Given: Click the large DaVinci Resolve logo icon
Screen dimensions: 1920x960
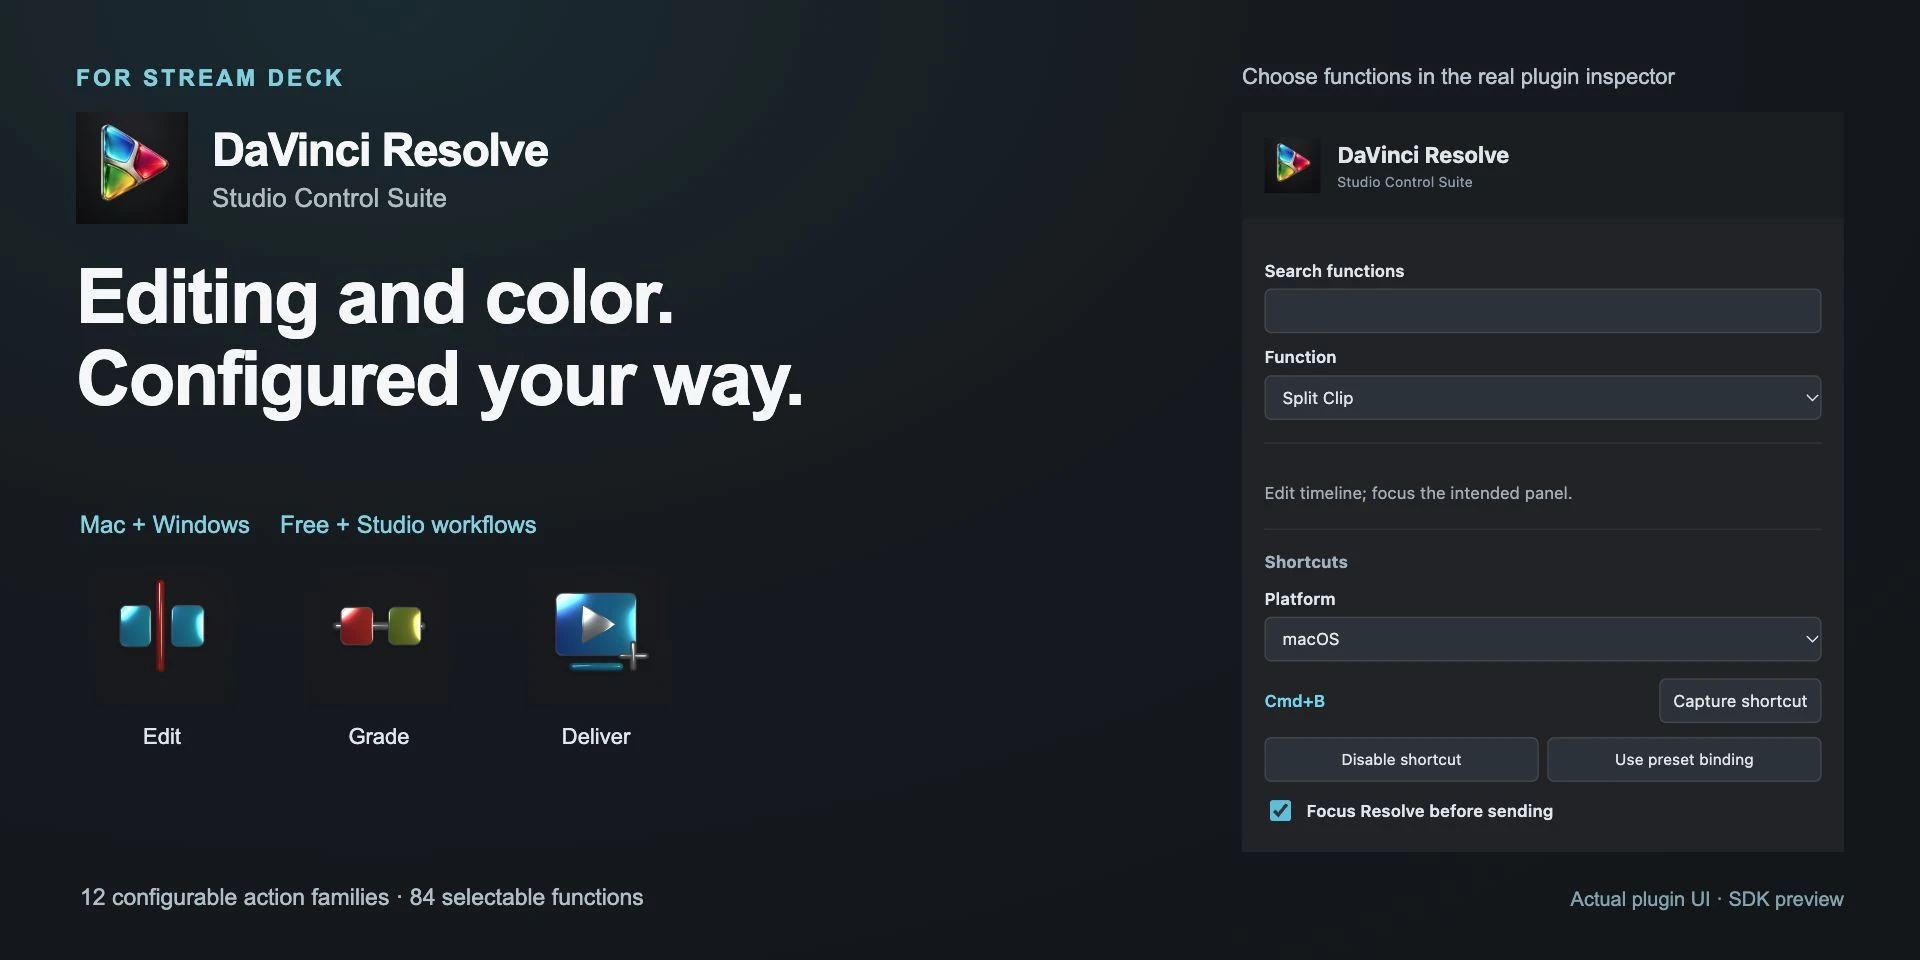Looking at the screenshot, I should pyautogui.click(x=132, y=168).
